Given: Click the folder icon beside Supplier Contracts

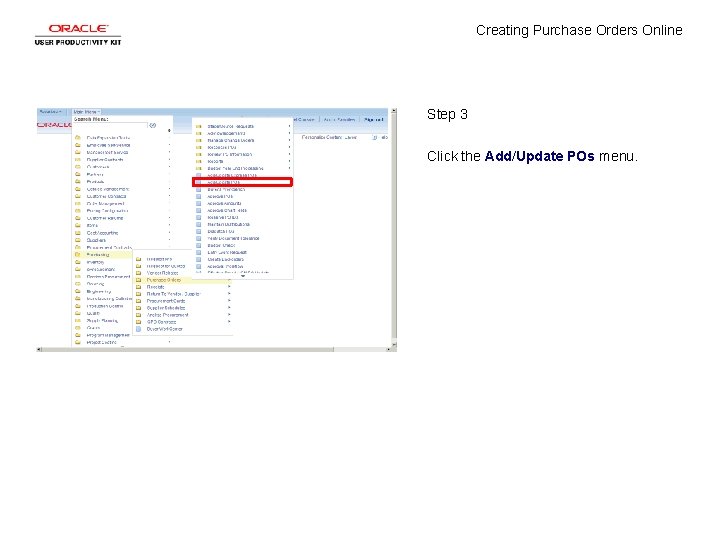Looking at the screenshot, I should (x=78, y=159).
